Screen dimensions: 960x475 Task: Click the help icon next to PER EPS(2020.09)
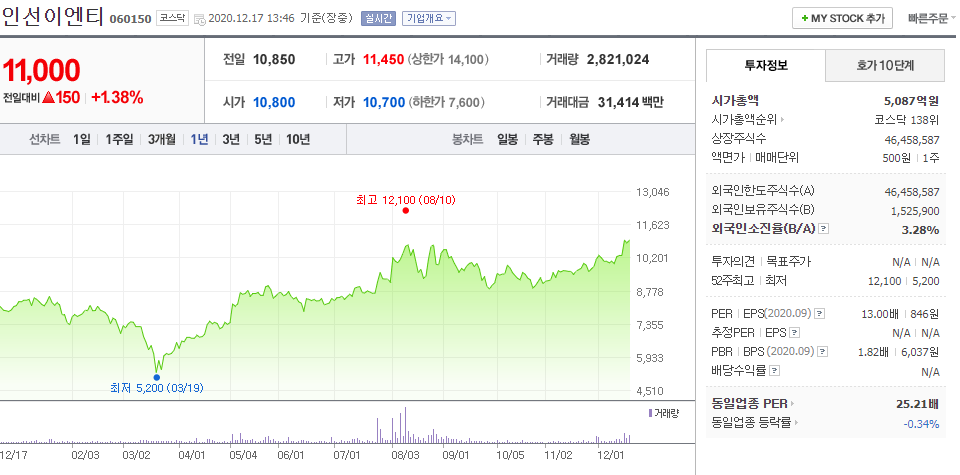tap(819, 314)
